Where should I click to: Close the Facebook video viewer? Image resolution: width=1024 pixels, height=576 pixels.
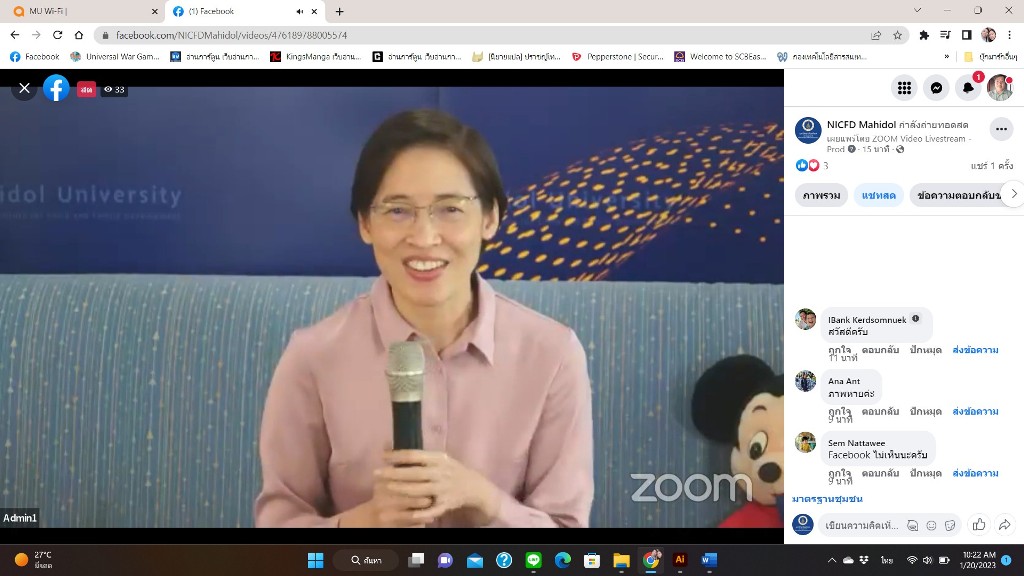point(25,89)
